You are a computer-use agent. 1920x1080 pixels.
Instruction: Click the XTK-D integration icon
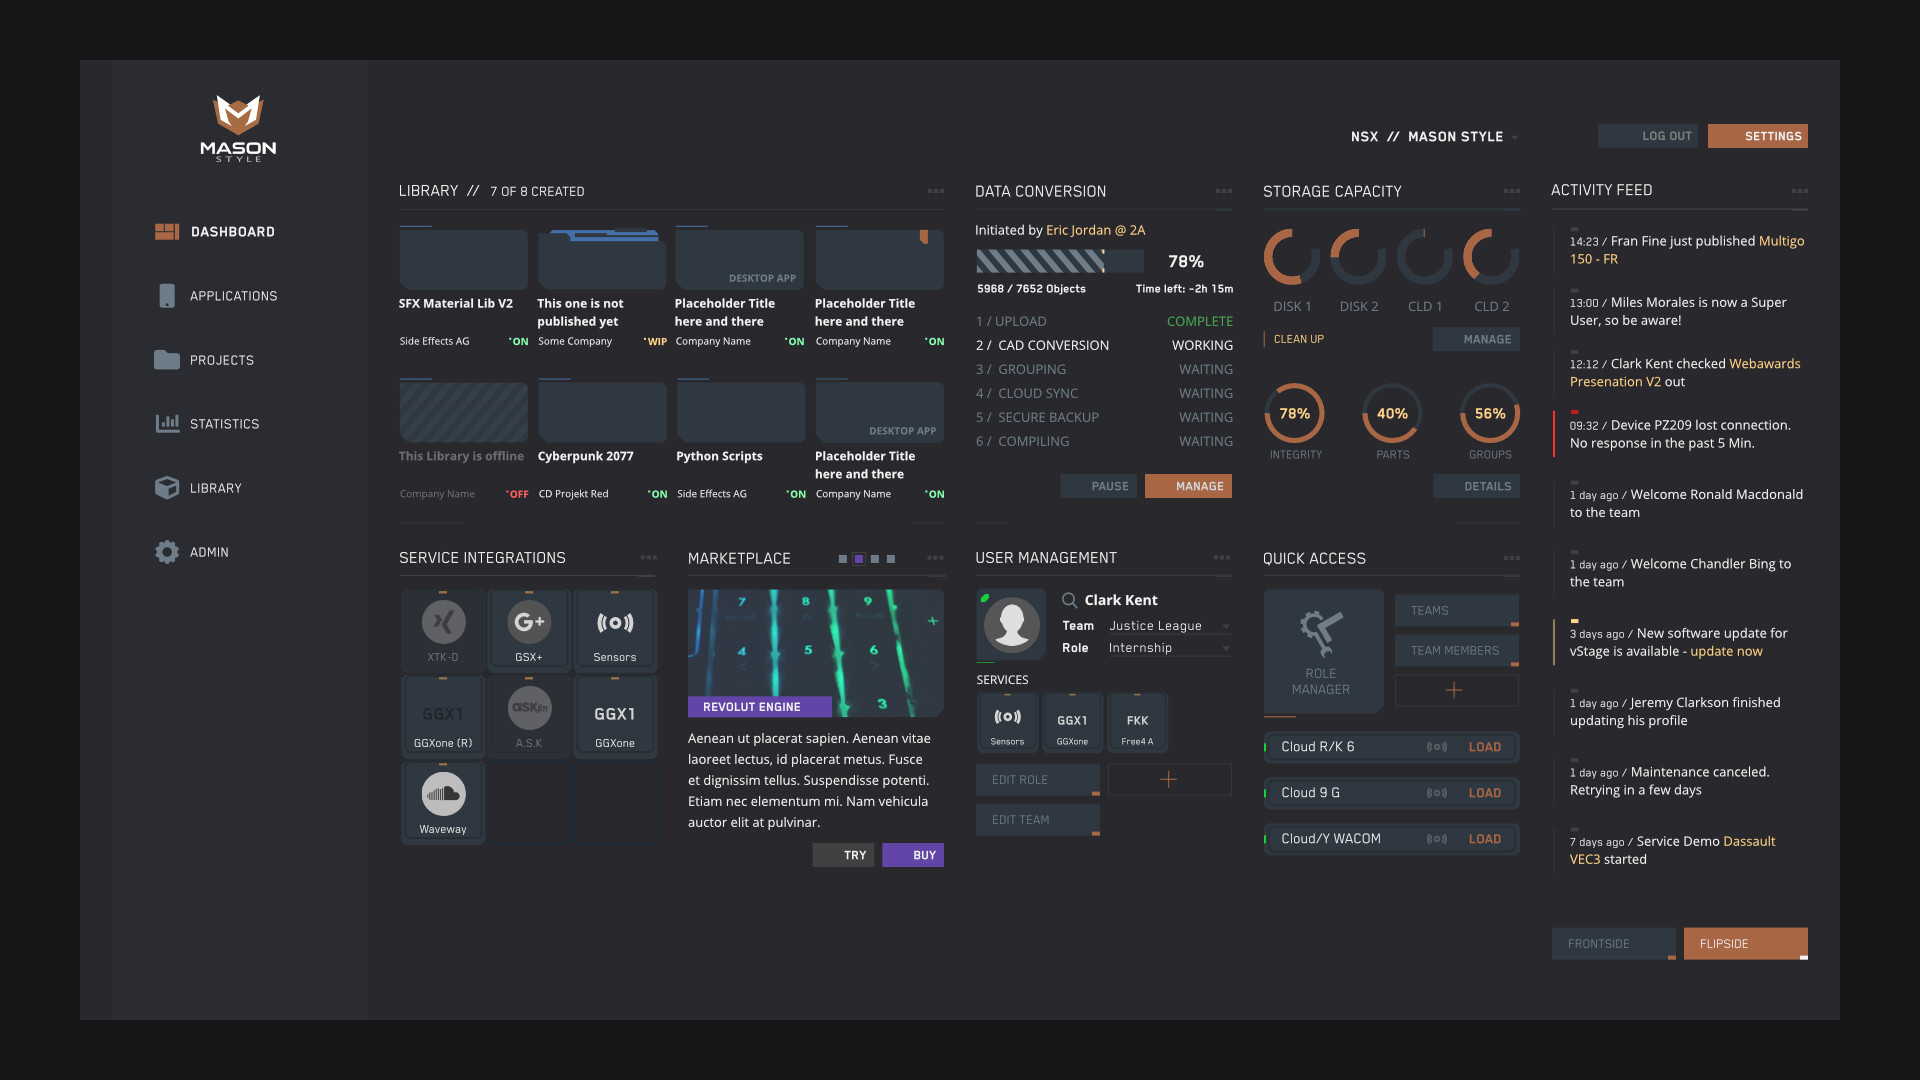click(x=443, y=628)
